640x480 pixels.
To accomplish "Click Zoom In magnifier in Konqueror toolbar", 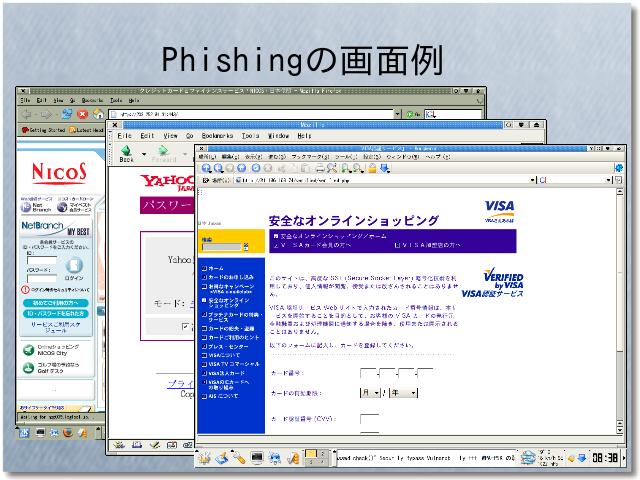I will click(x=346, y=168).
